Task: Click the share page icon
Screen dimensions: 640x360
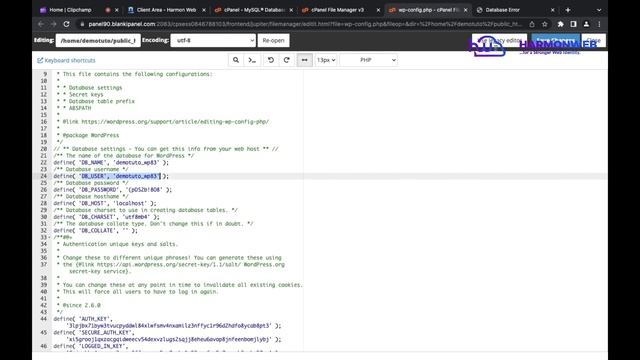Action: tap(532, 24)
